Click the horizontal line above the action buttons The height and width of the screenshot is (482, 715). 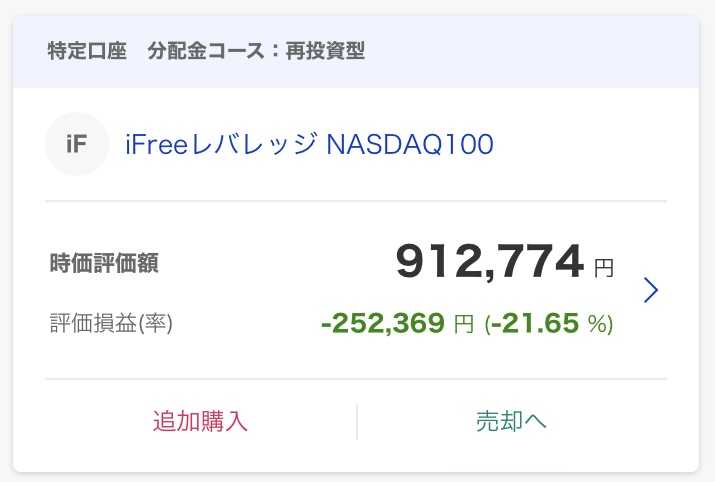(x=356, y=378)
